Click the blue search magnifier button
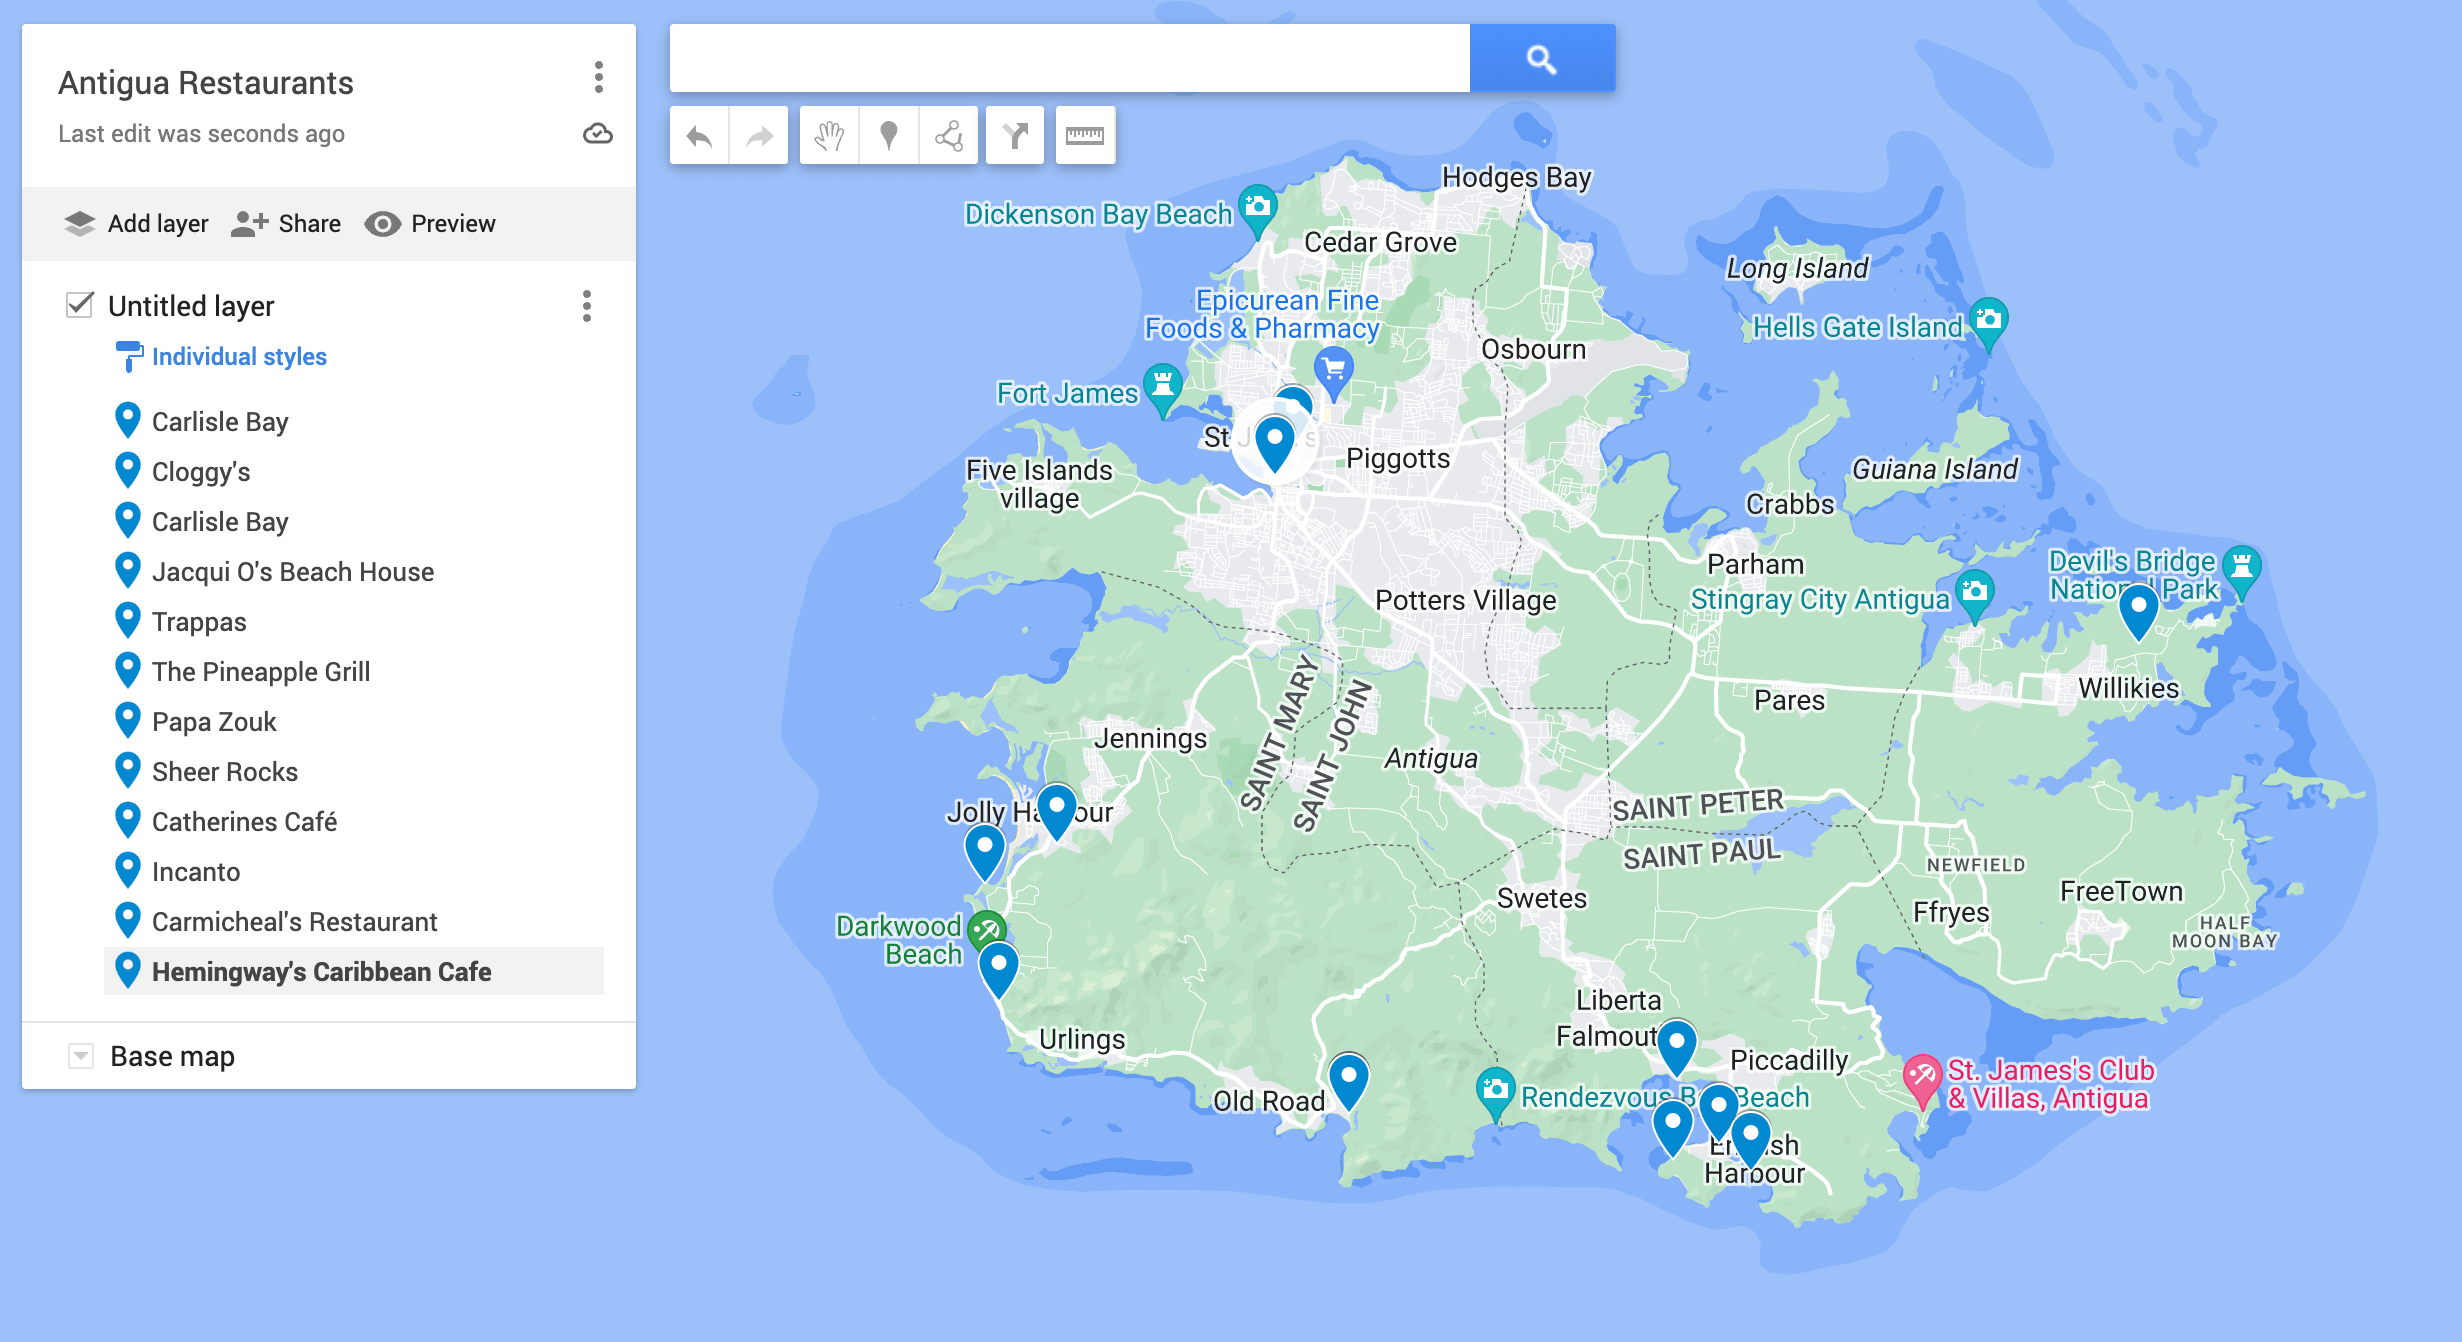This screenshot has height=1342, width=2462. [1542, 59]
